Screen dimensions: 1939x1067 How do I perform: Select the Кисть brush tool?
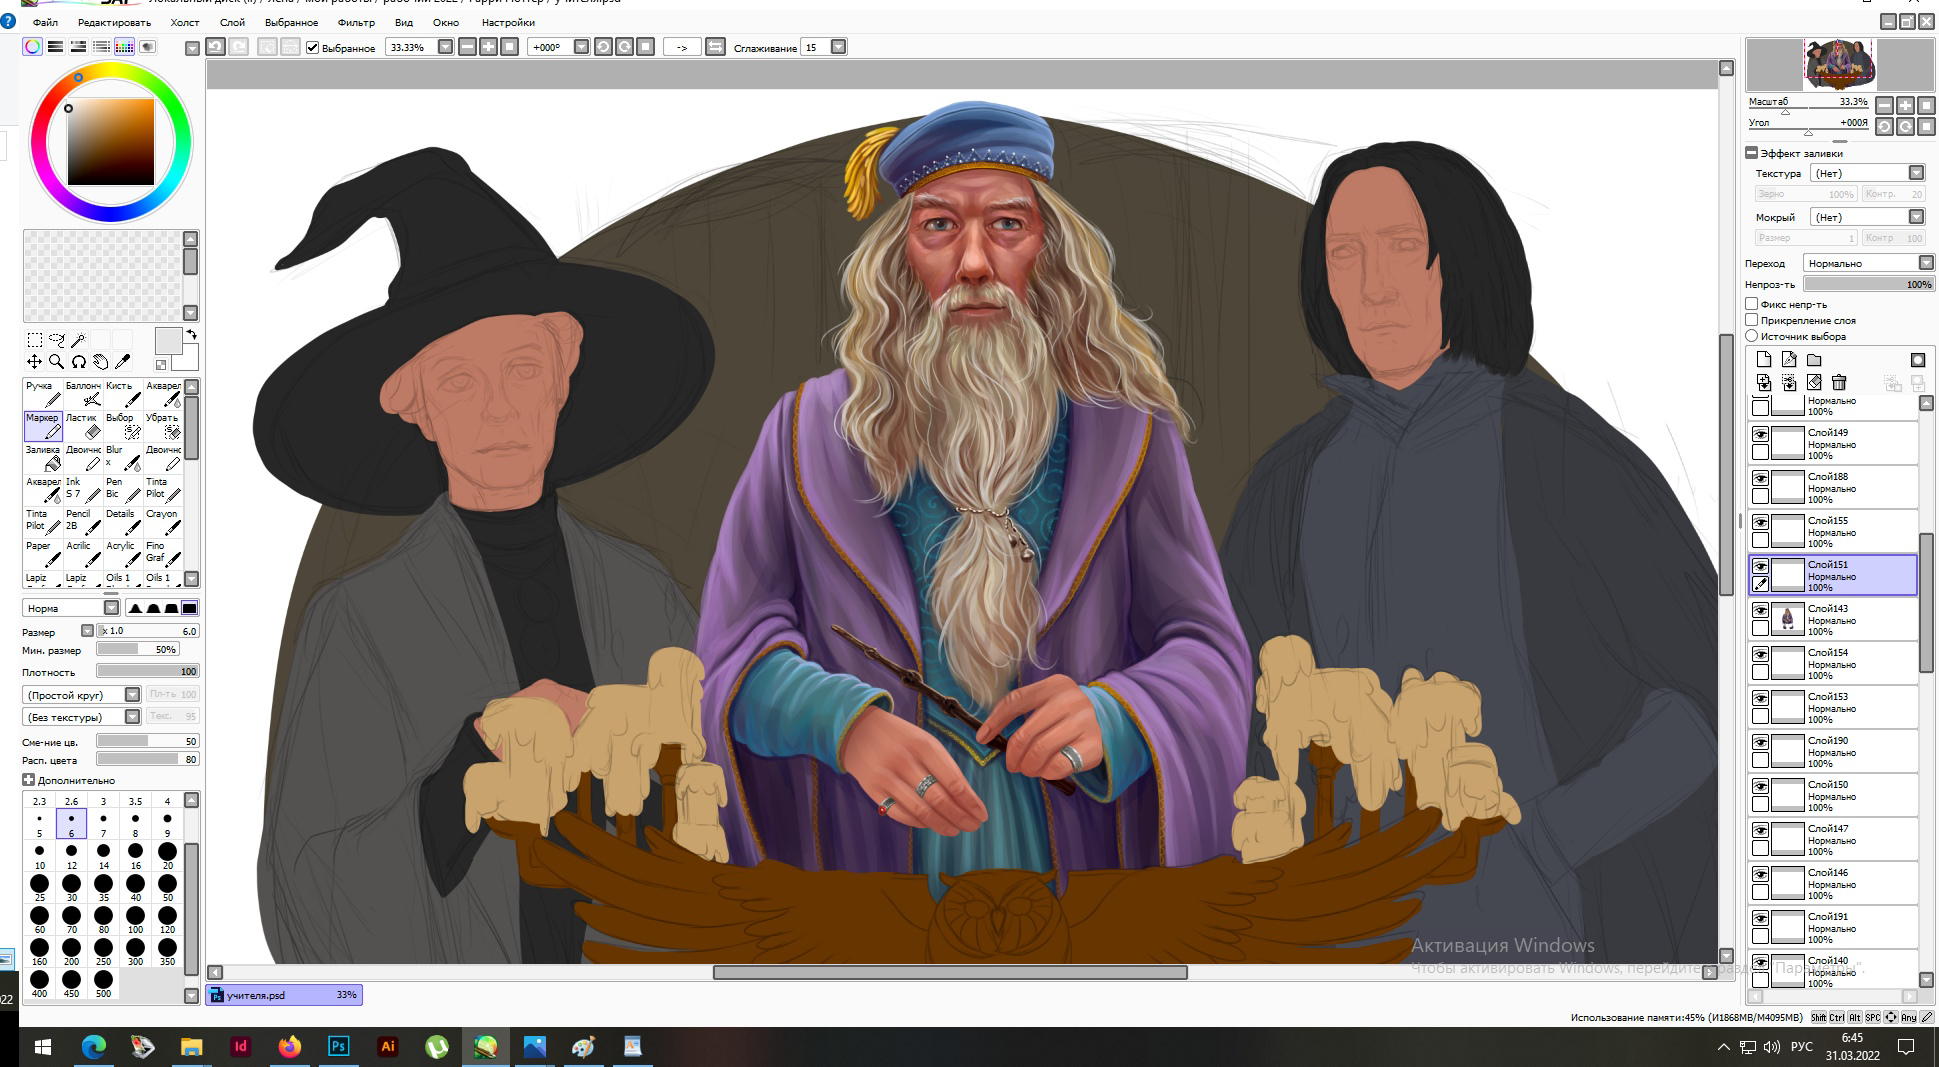[x=123, y=394]
